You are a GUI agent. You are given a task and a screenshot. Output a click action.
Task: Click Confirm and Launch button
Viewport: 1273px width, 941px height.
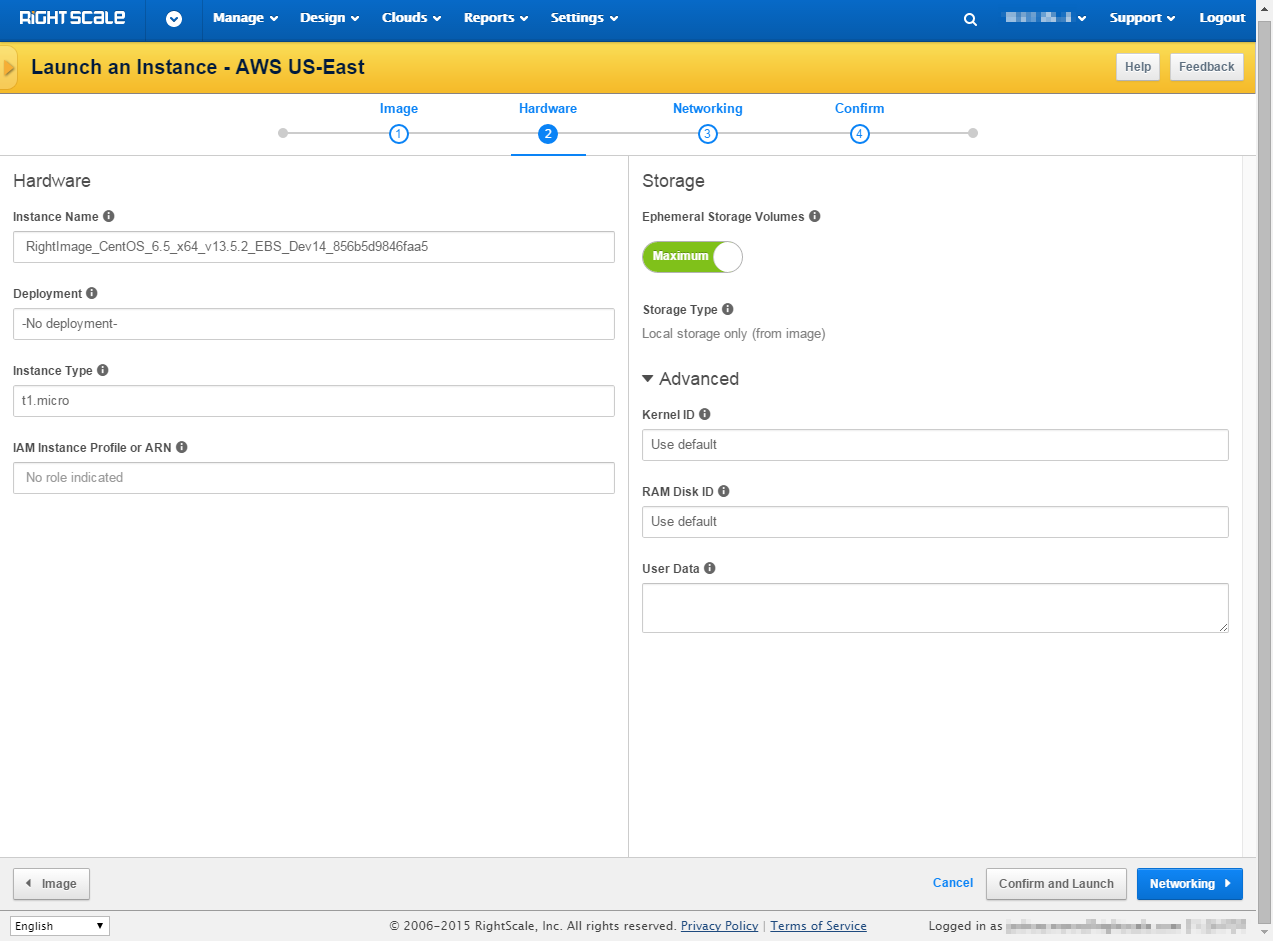pyautogui.click(x=1056, y=884)
